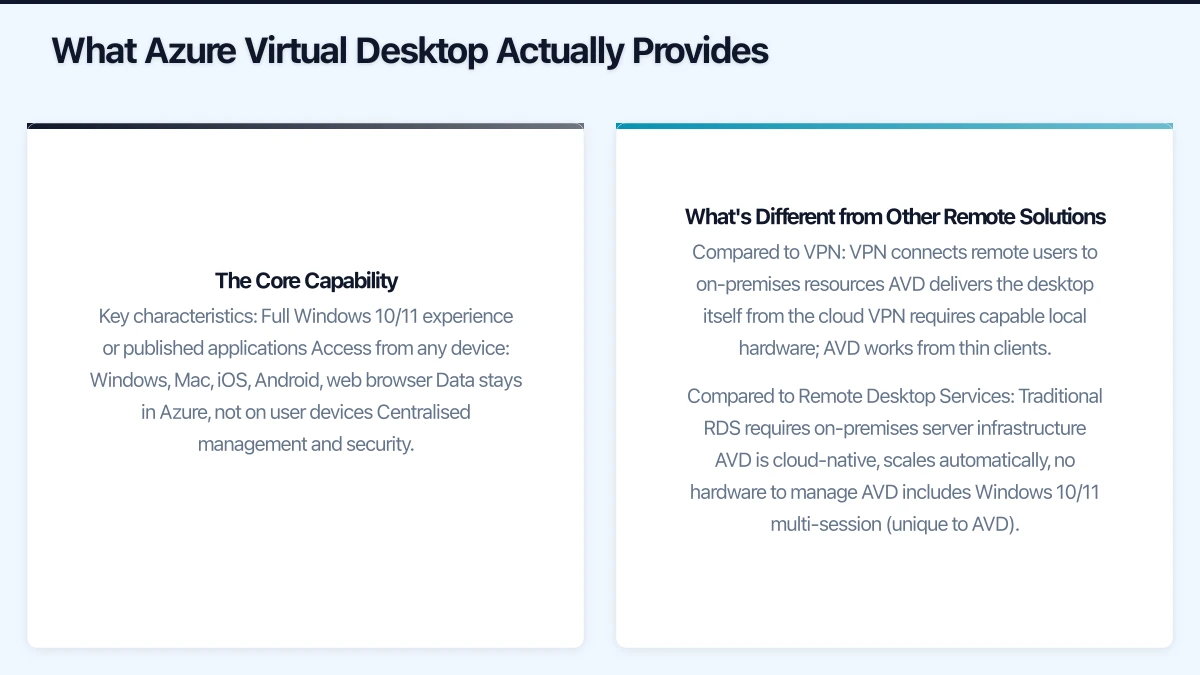This screenshot has height=675, width=1200.
Task: Open the What's Different from Other Remote Solutions card
Action: [894, 385]
